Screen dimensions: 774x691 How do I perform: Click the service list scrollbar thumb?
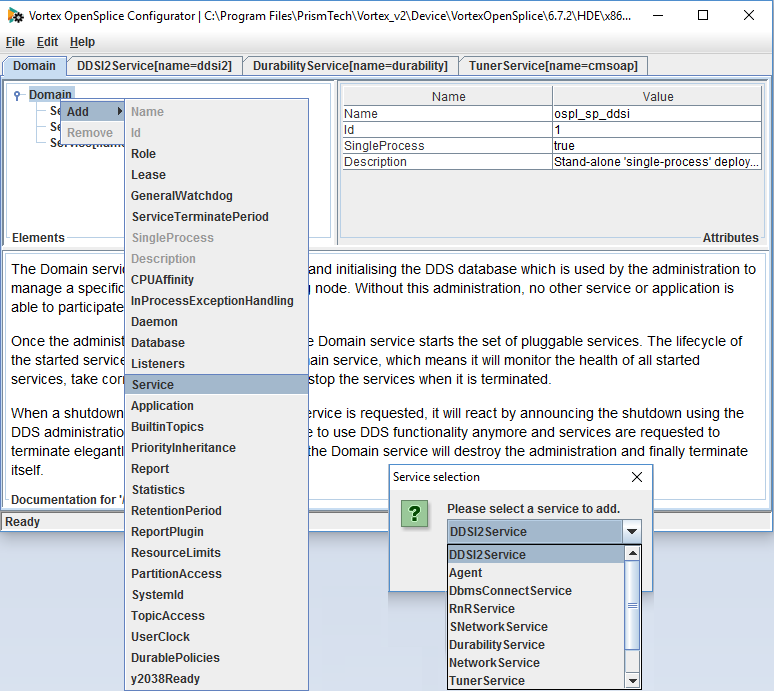pyautogui.click(x=632, y=605)
